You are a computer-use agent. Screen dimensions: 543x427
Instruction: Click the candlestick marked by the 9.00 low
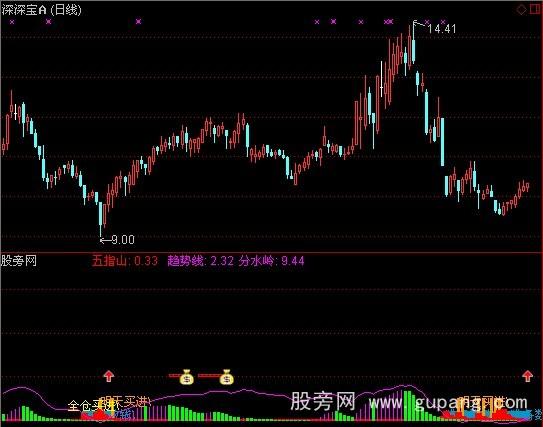click(x=101, y=219)
